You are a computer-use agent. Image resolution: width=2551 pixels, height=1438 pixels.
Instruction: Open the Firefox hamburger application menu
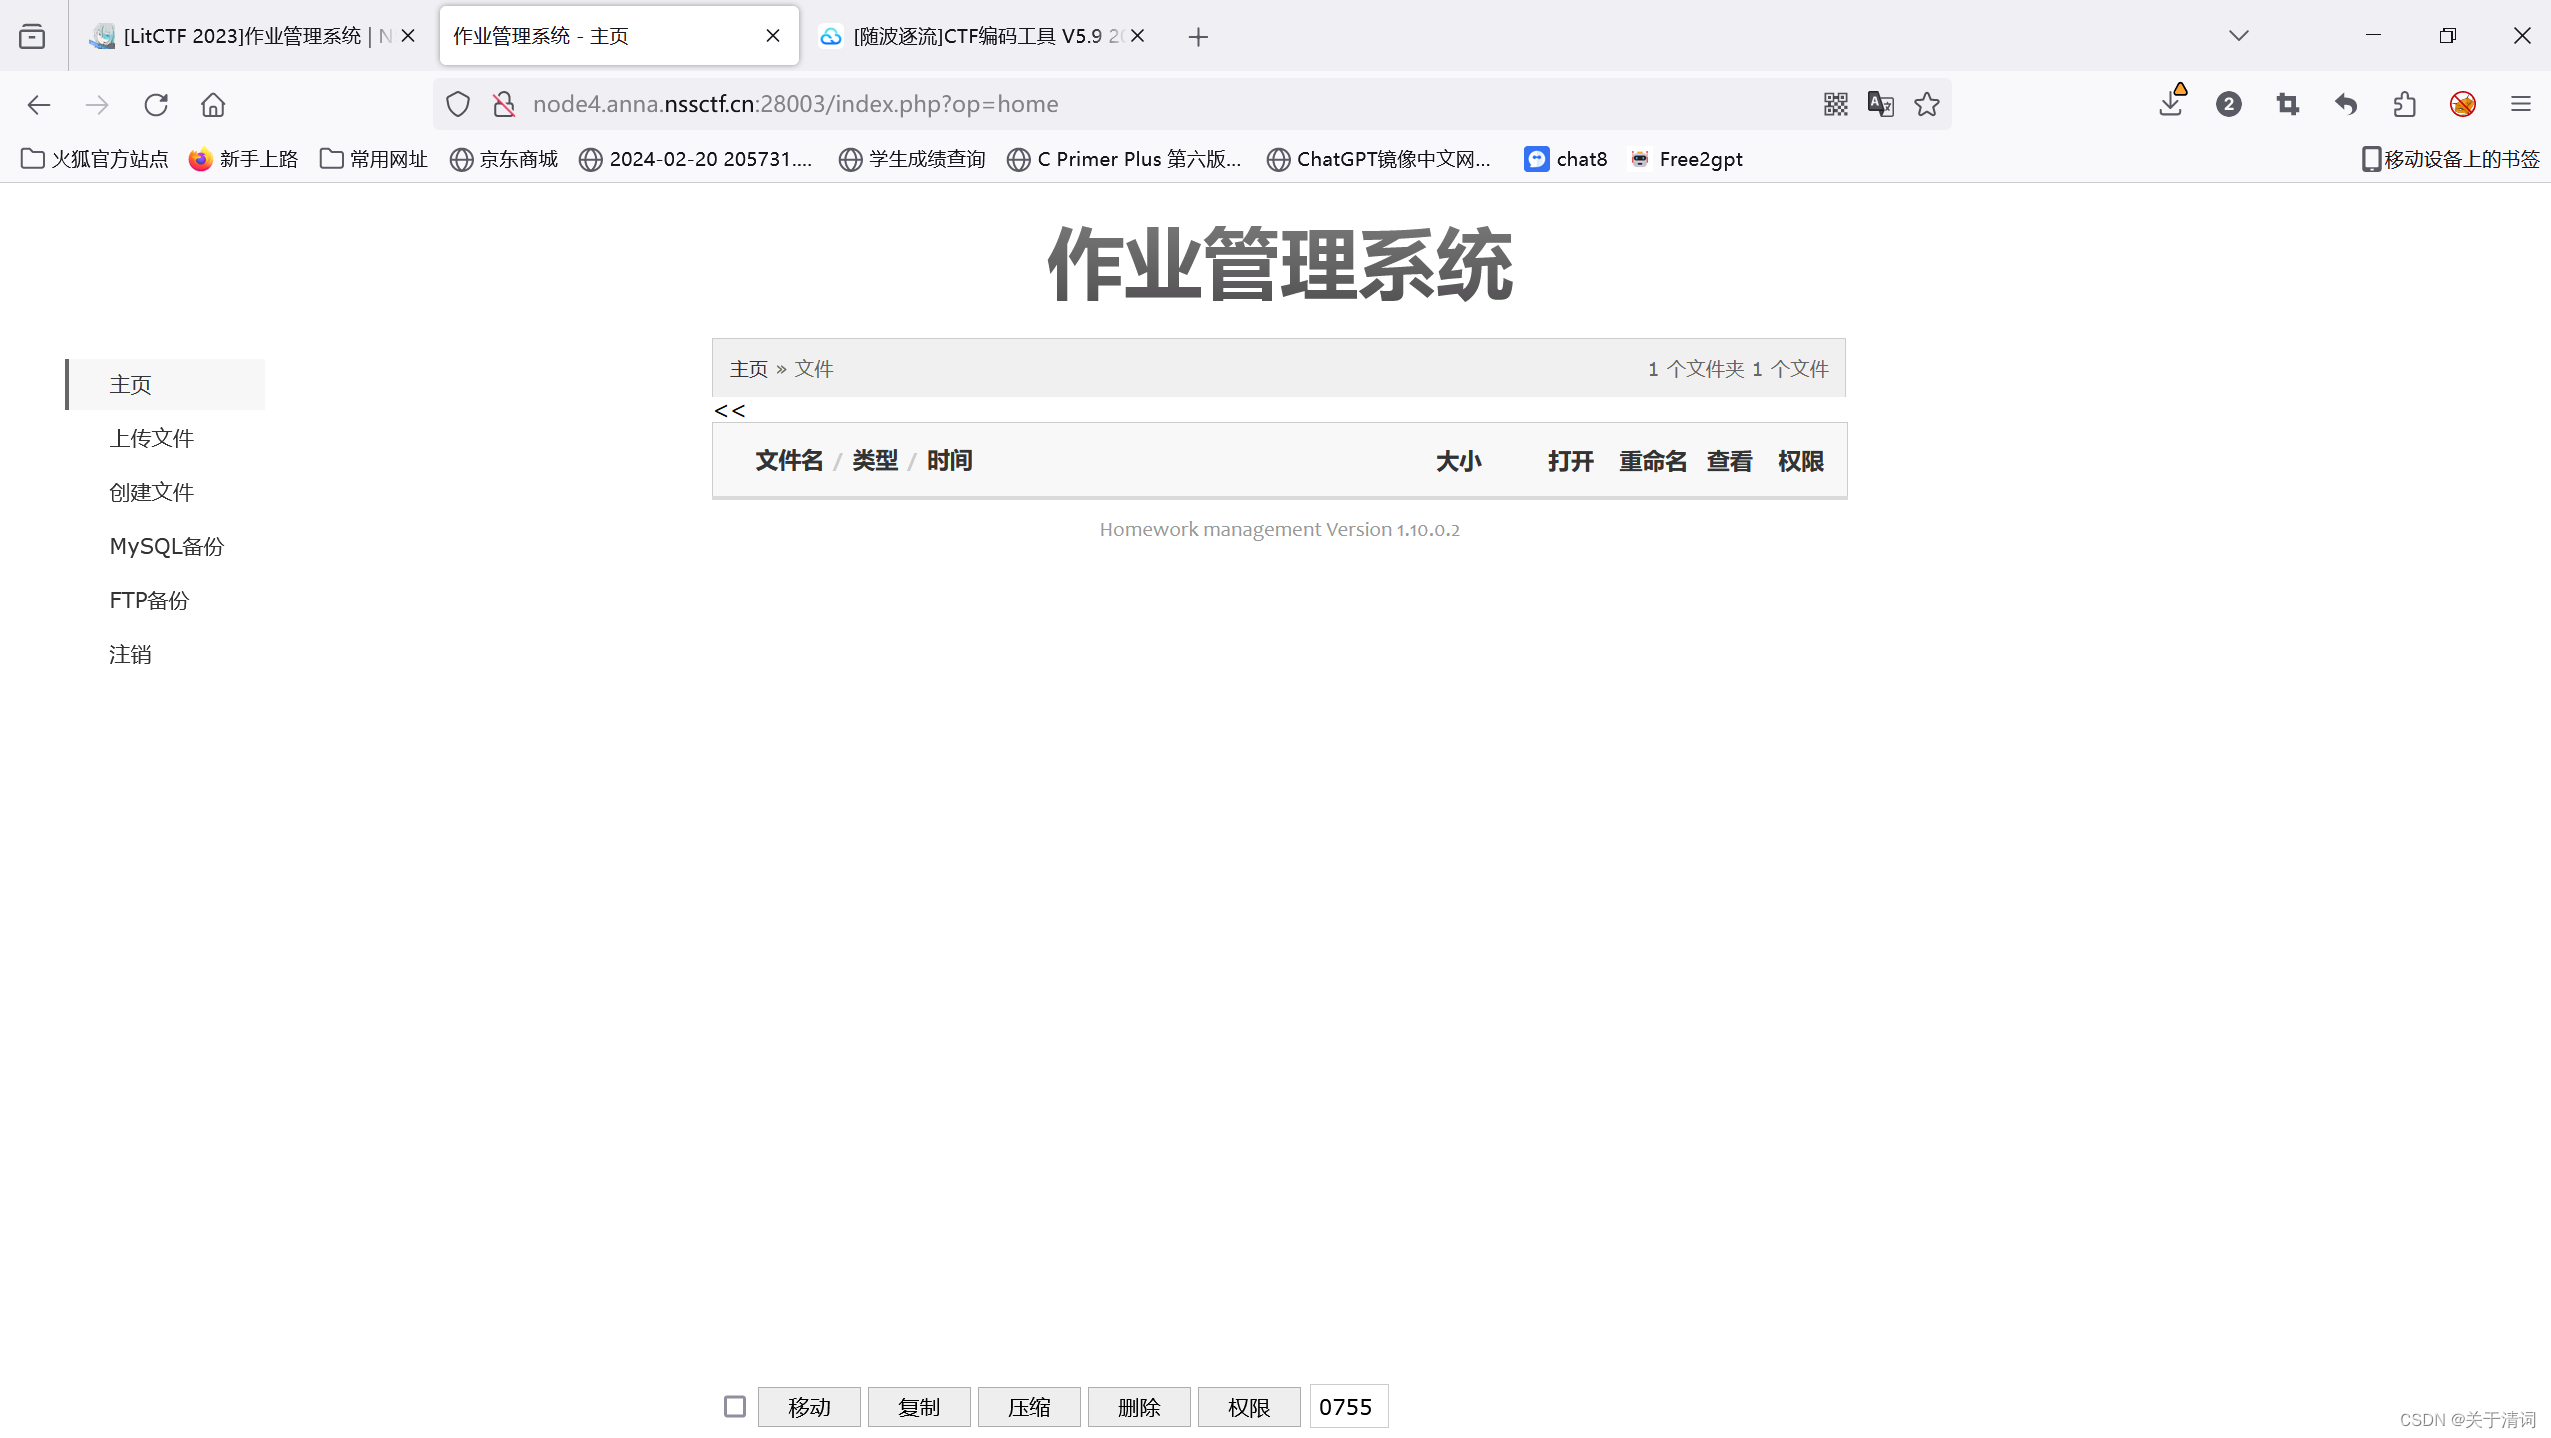coord(2521,104)
